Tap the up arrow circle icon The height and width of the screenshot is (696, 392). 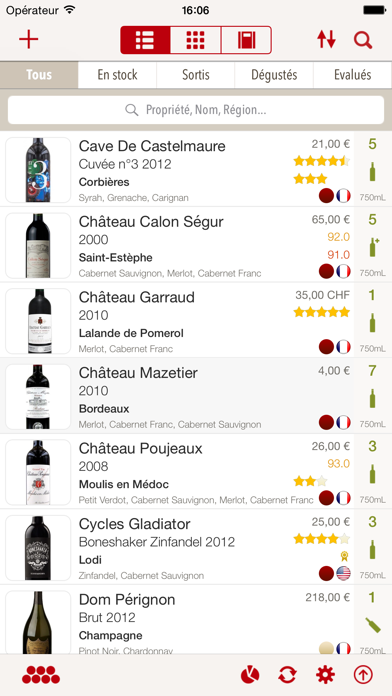(x=363, y=675)
